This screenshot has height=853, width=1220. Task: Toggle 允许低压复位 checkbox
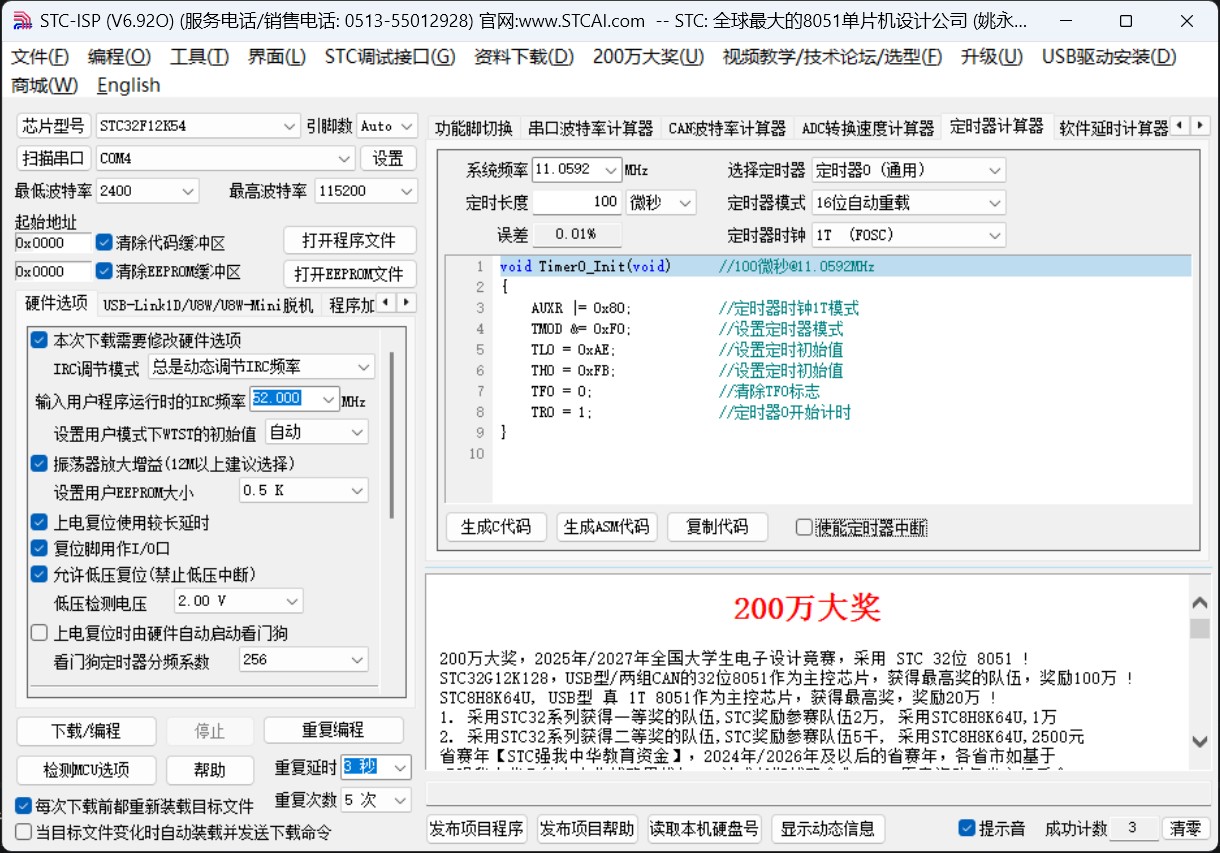[39, 574]
